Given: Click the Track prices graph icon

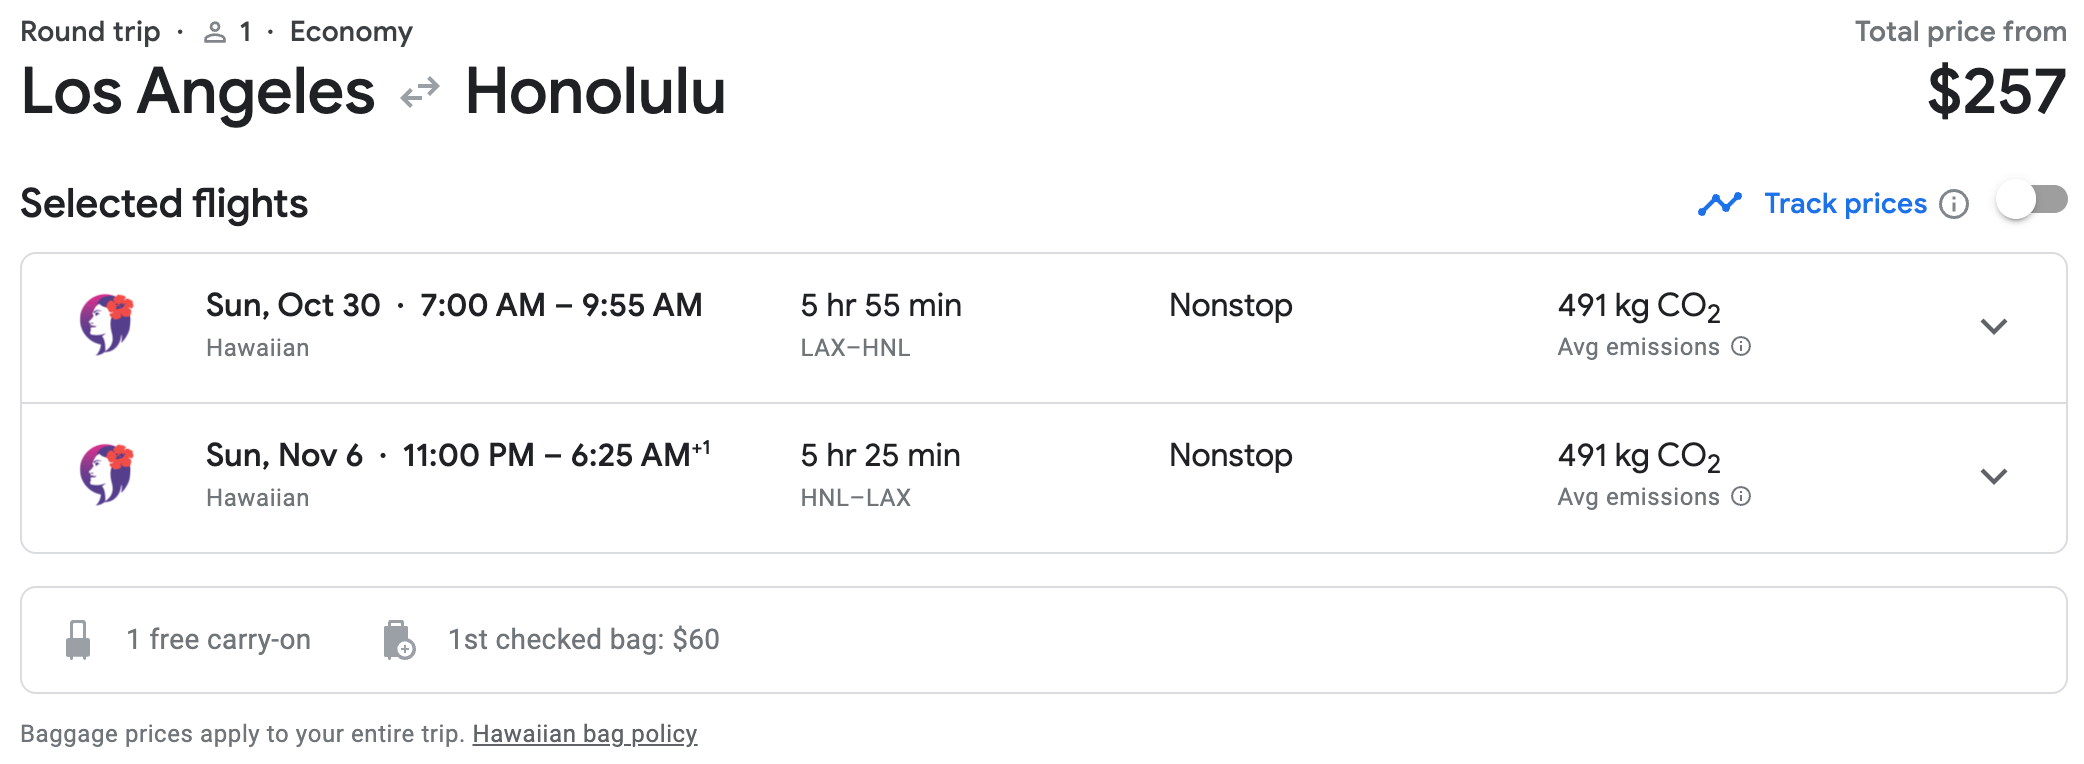Looking at the screenshot, I should click(x=1719, y=204).
